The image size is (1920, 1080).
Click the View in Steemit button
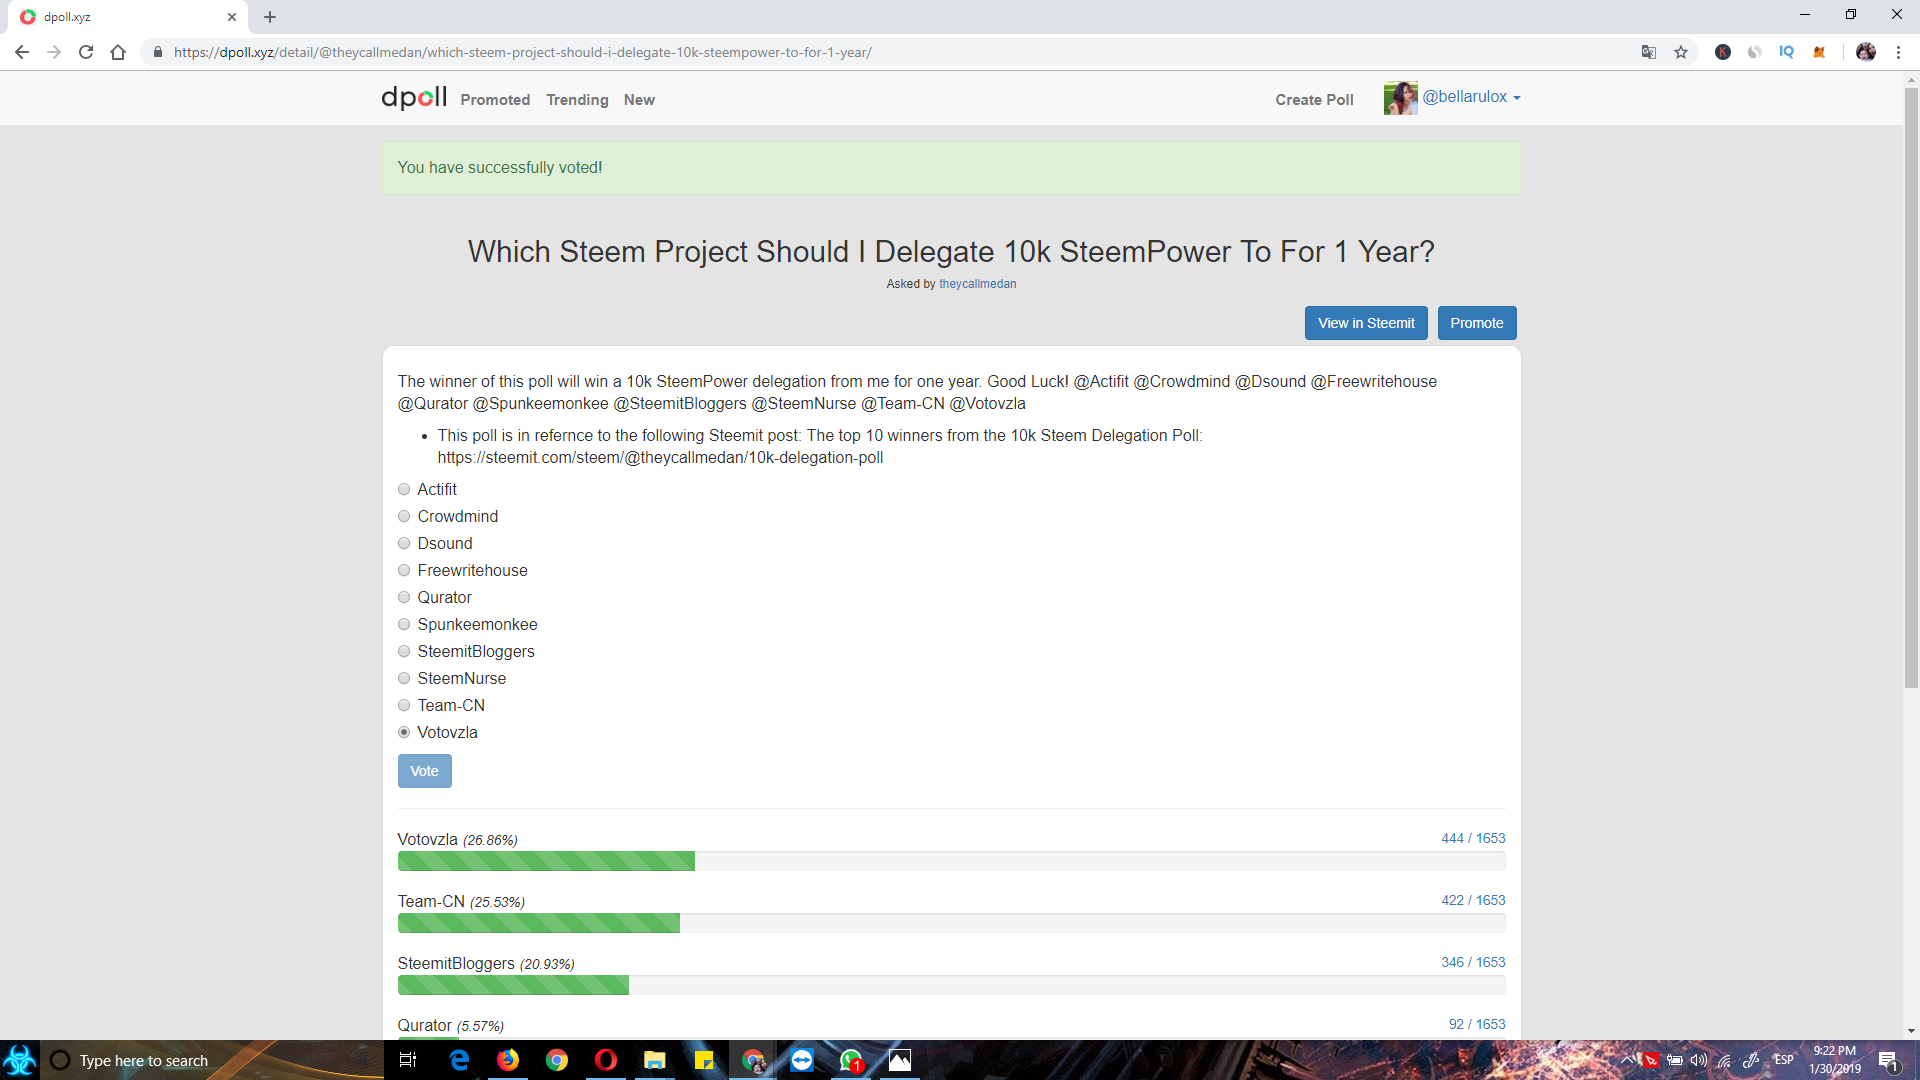[x=1365, y=323]
